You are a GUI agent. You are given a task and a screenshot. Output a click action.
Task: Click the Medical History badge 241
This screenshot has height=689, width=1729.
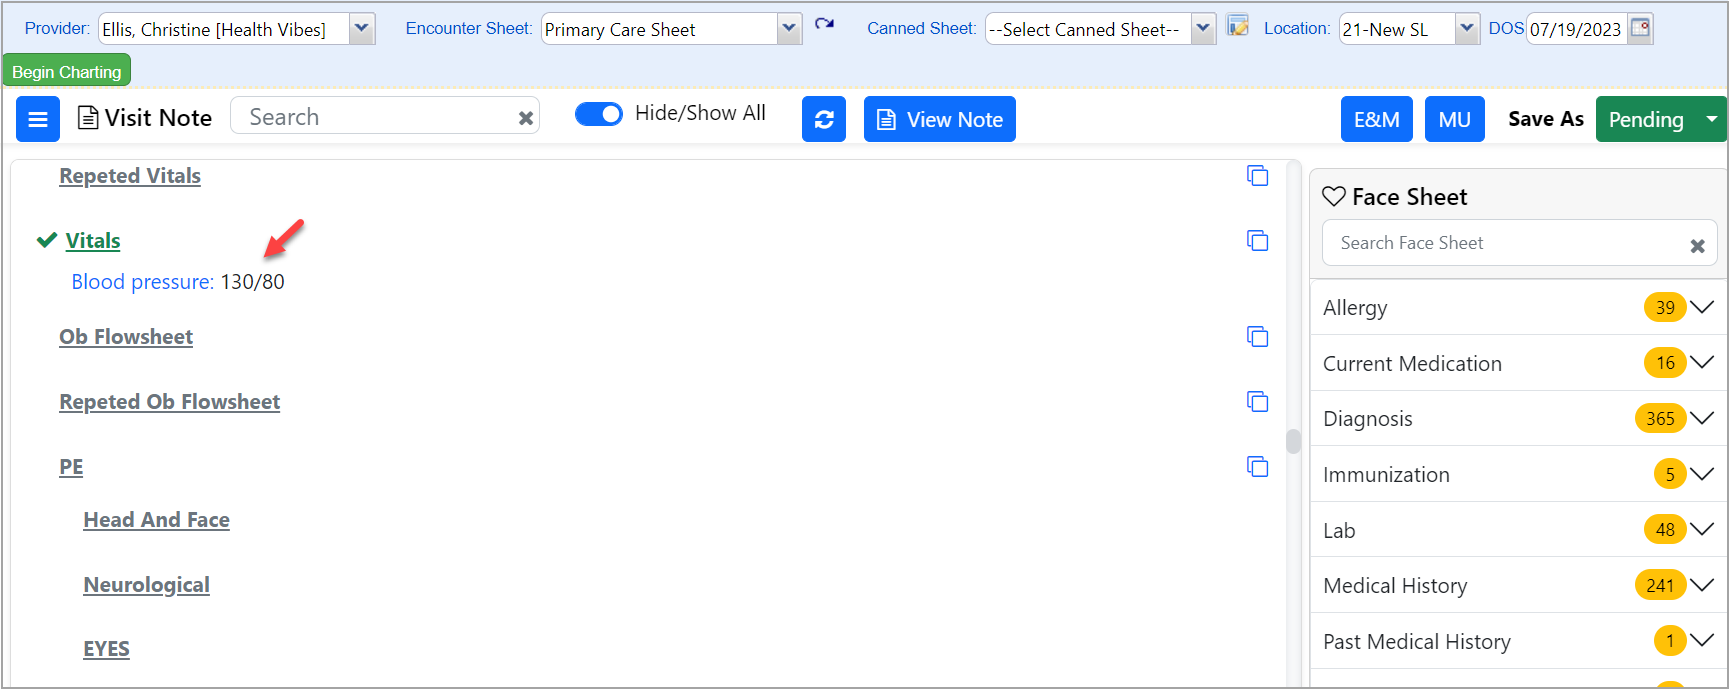point(1660,585)
